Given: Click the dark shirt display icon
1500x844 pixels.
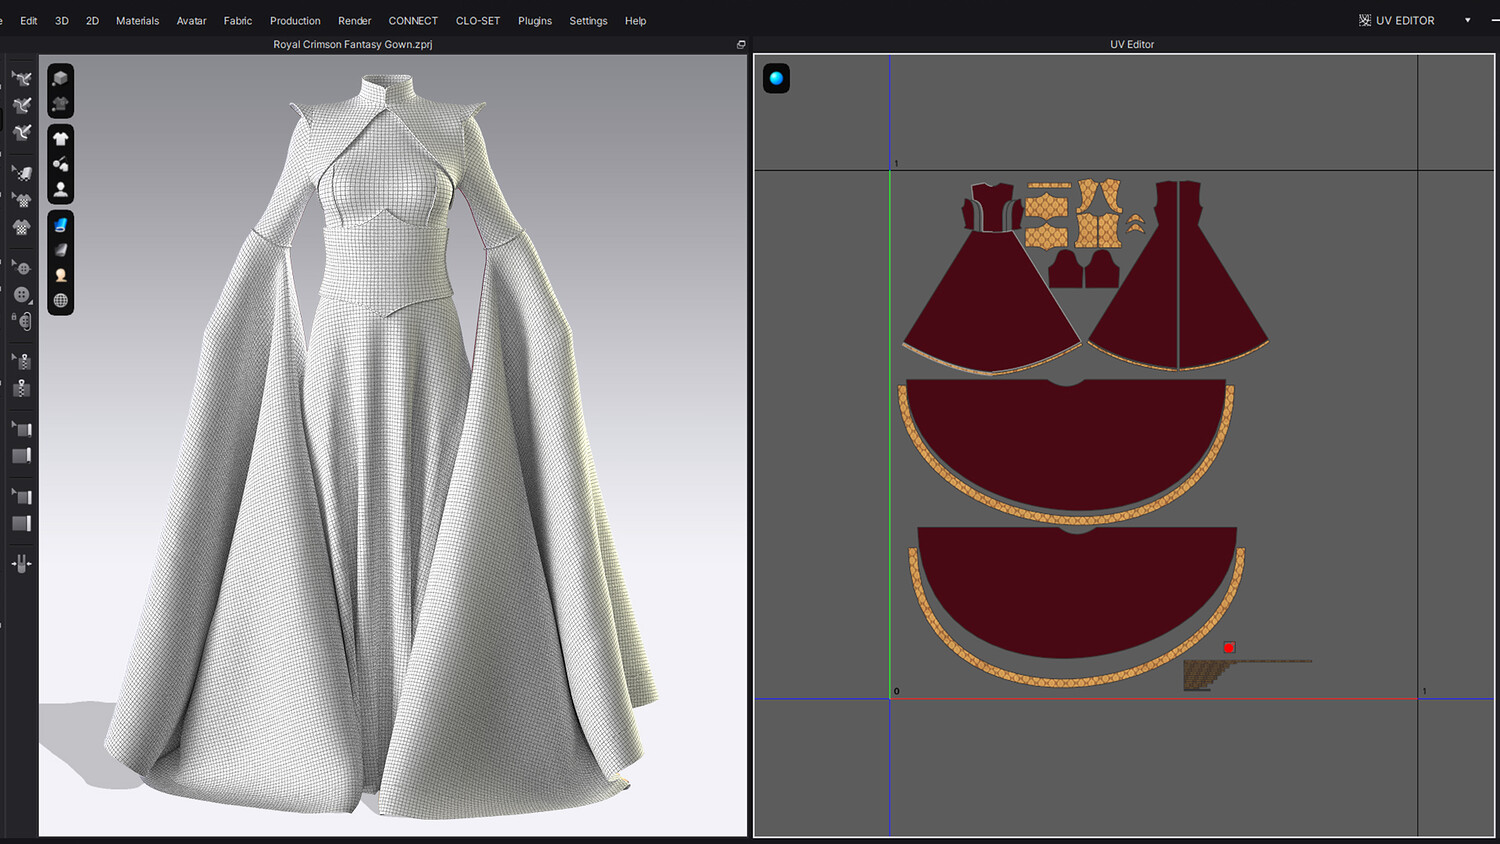Looking at the screenshot, I should (x=61, y=103).
